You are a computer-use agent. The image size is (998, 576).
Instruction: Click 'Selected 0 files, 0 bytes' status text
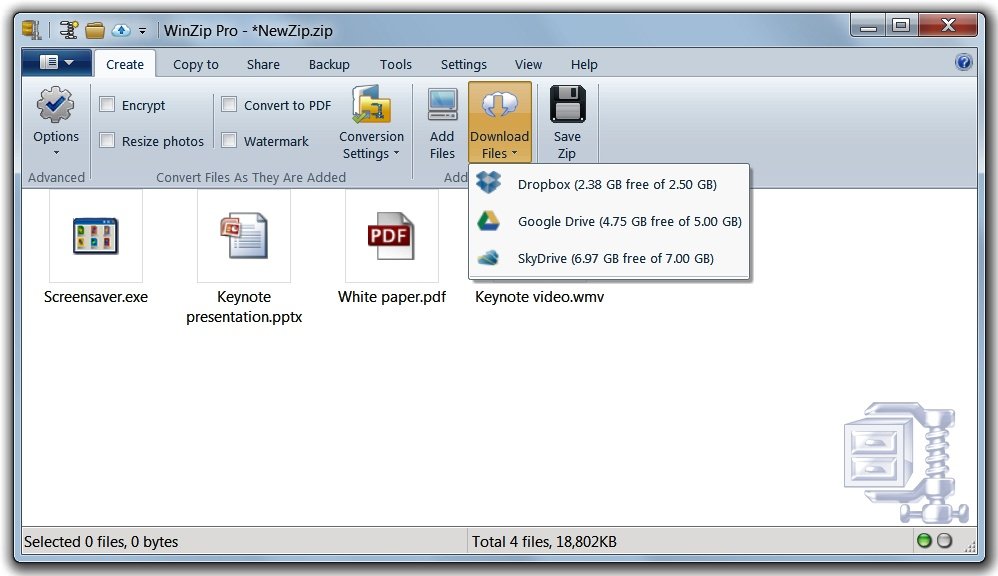tap(101, 542)
